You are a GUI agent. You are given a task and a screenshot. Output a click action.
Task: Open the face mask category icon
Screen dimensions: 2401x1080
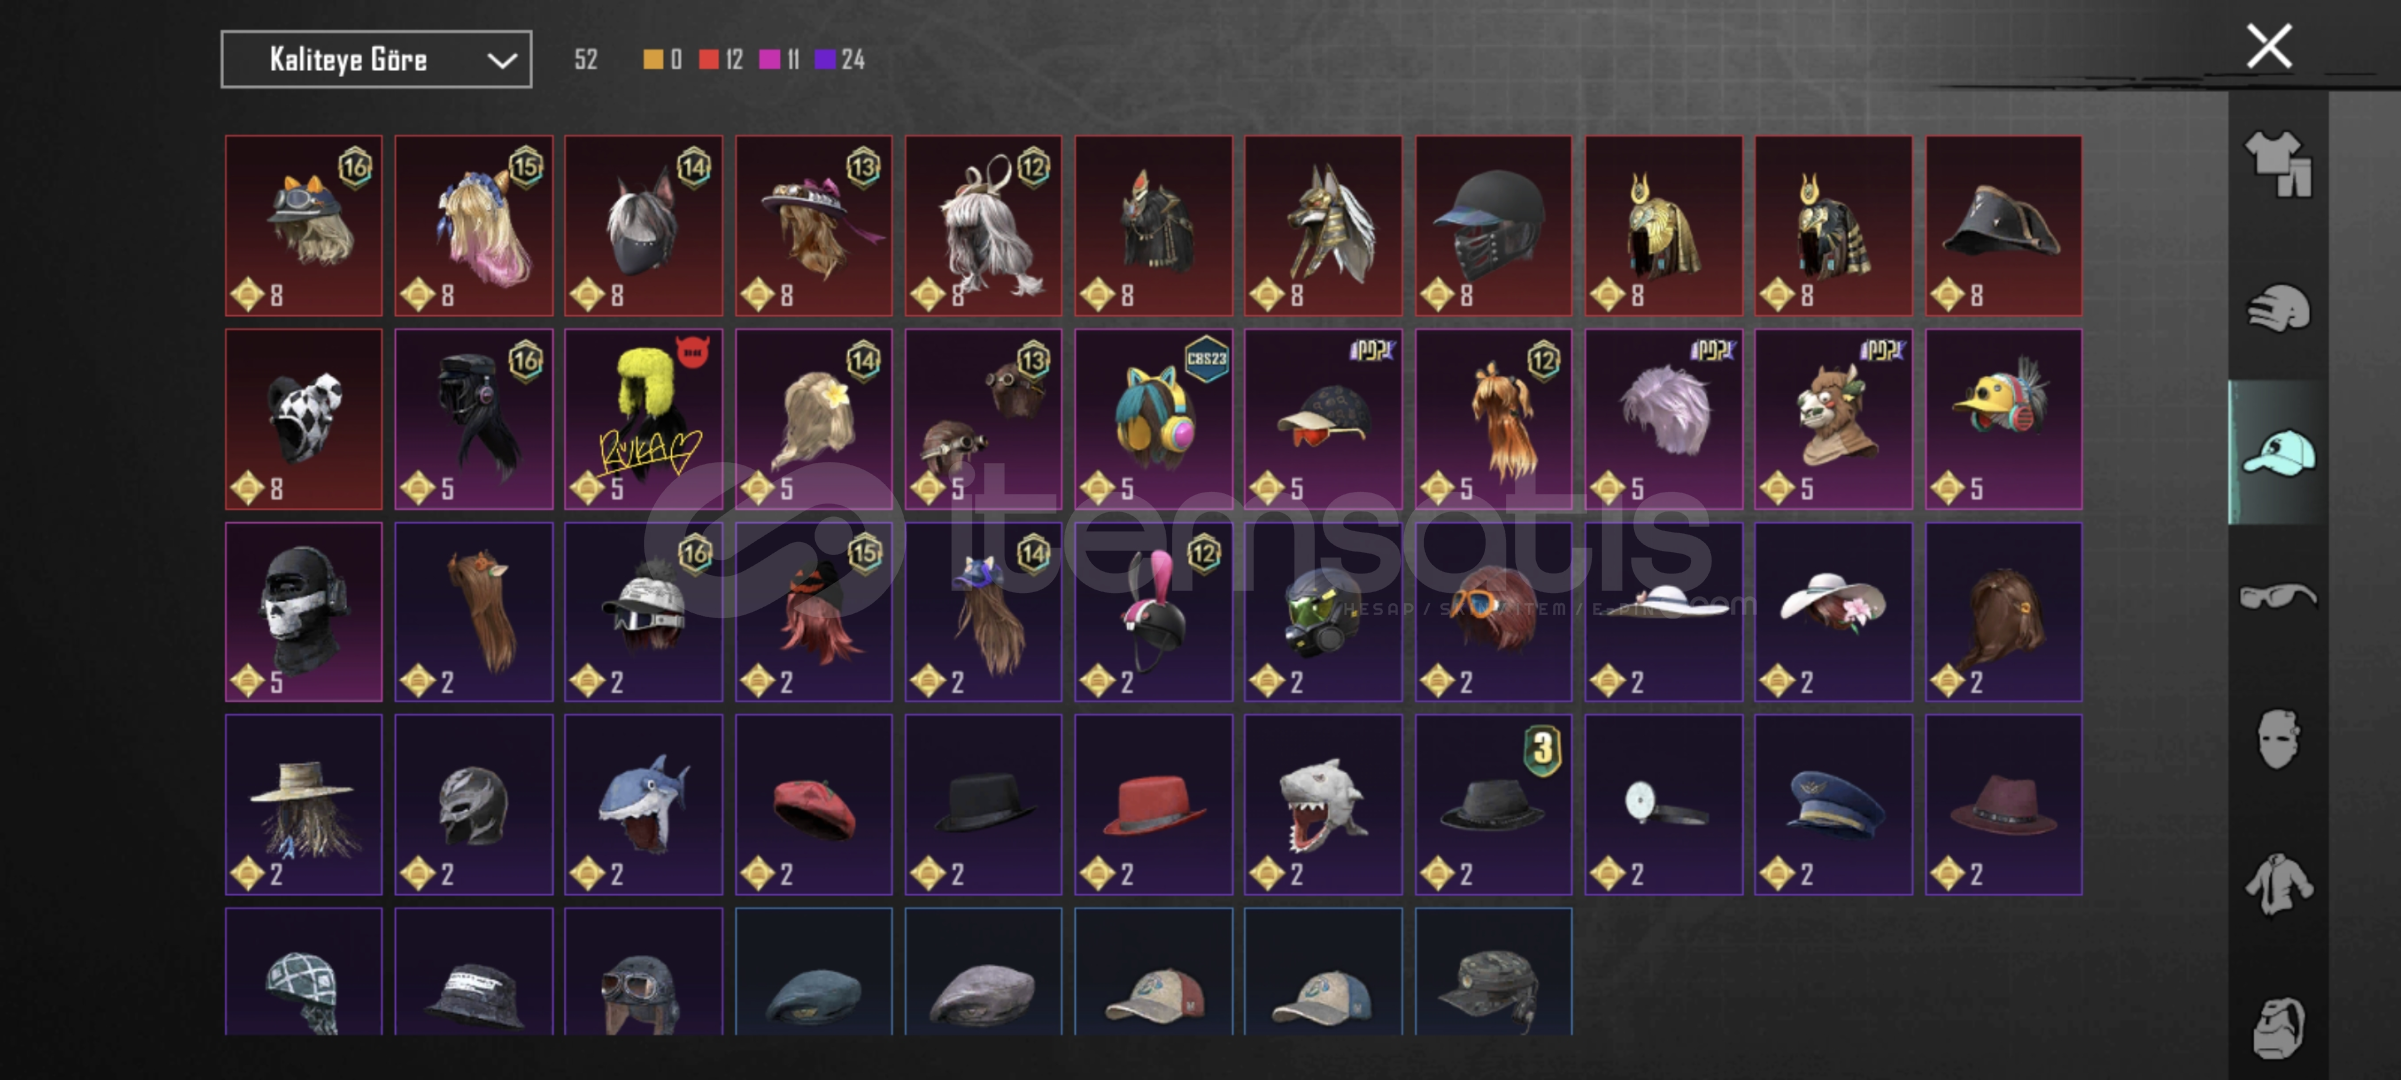2278,739
